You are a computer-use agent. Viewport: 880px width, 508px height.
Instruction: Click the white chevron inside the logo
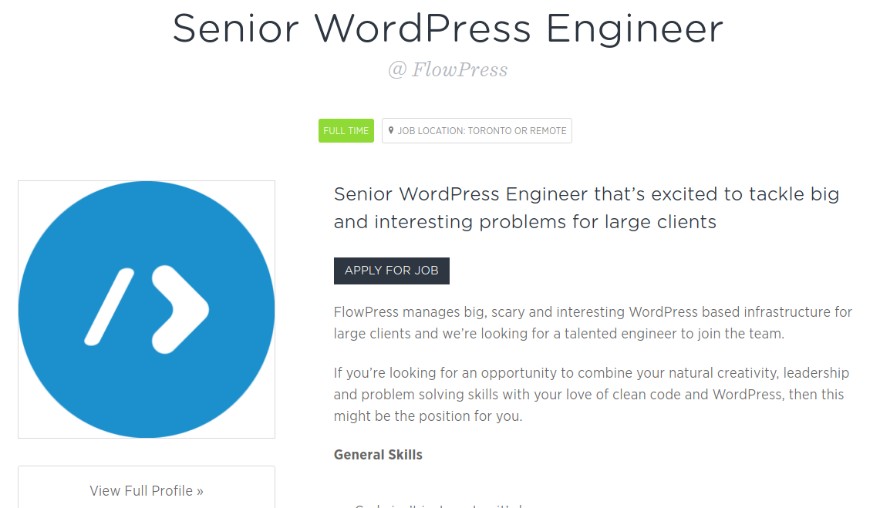(182, 309)
